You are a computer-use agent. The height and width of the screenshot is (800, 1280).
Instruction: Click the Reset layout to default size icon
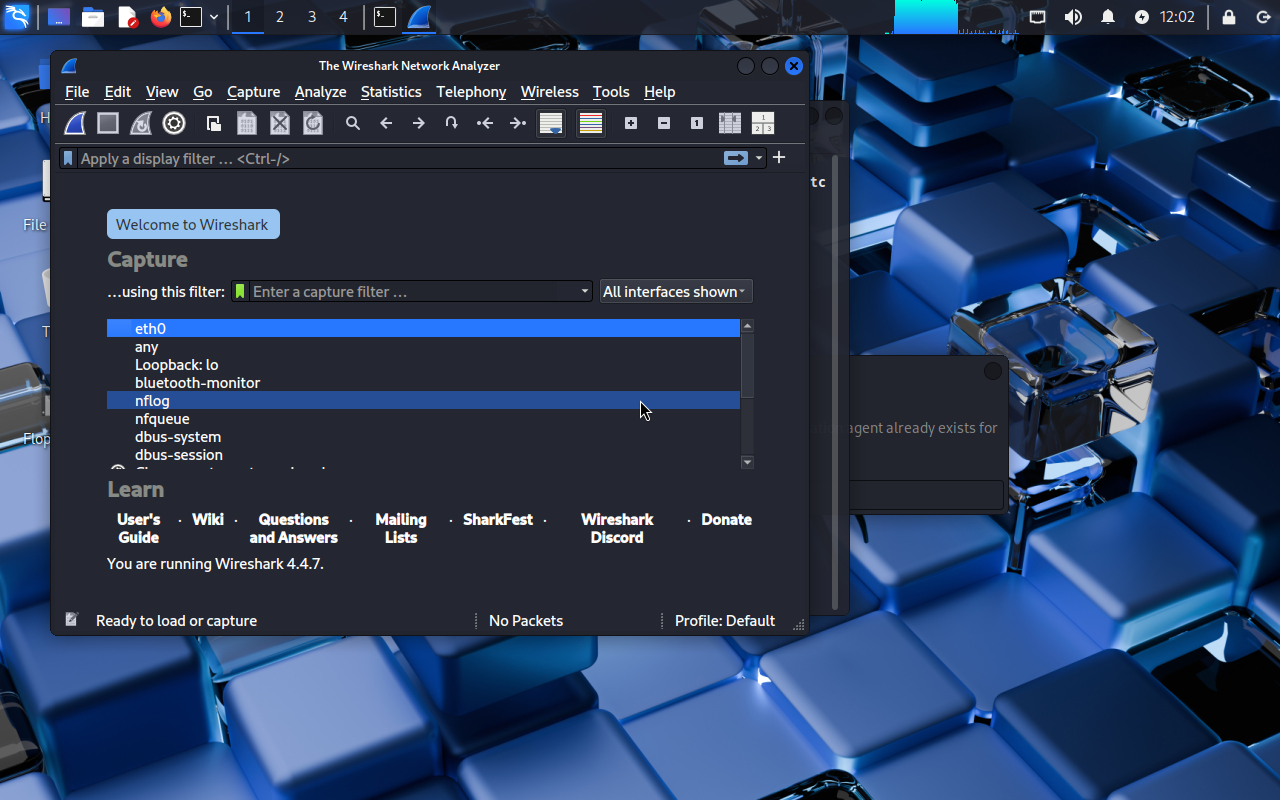(763, 123)
